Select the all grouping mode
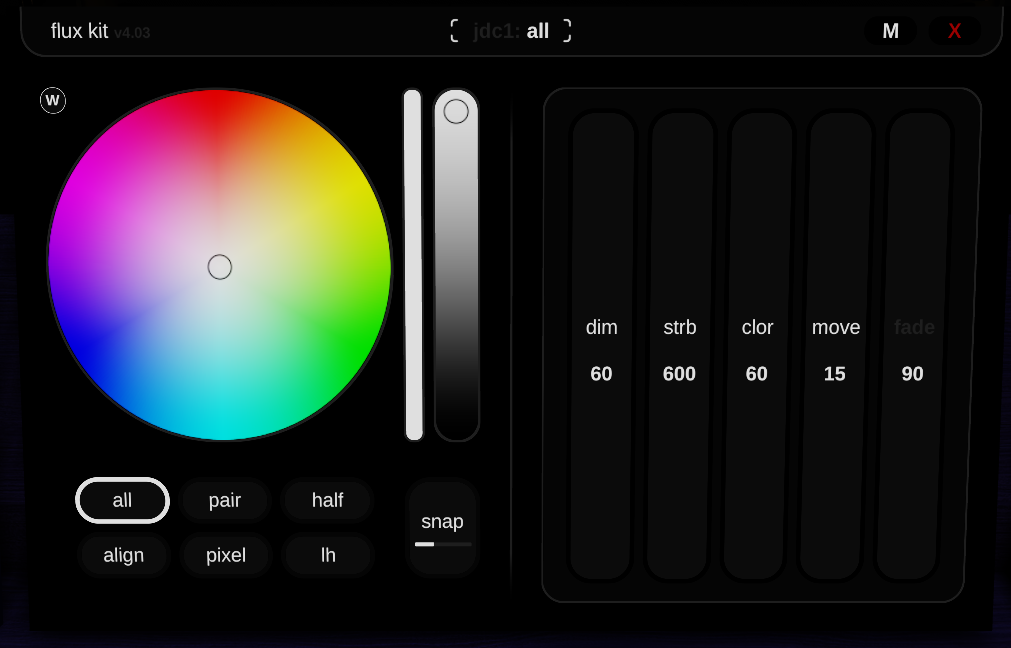 click(122, 500)
